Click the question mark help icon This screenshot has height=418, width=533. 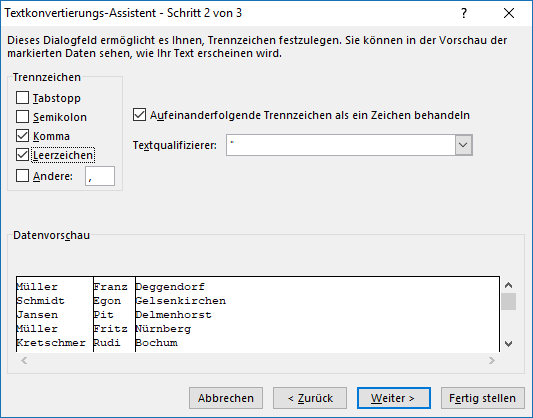coord(464,13)
